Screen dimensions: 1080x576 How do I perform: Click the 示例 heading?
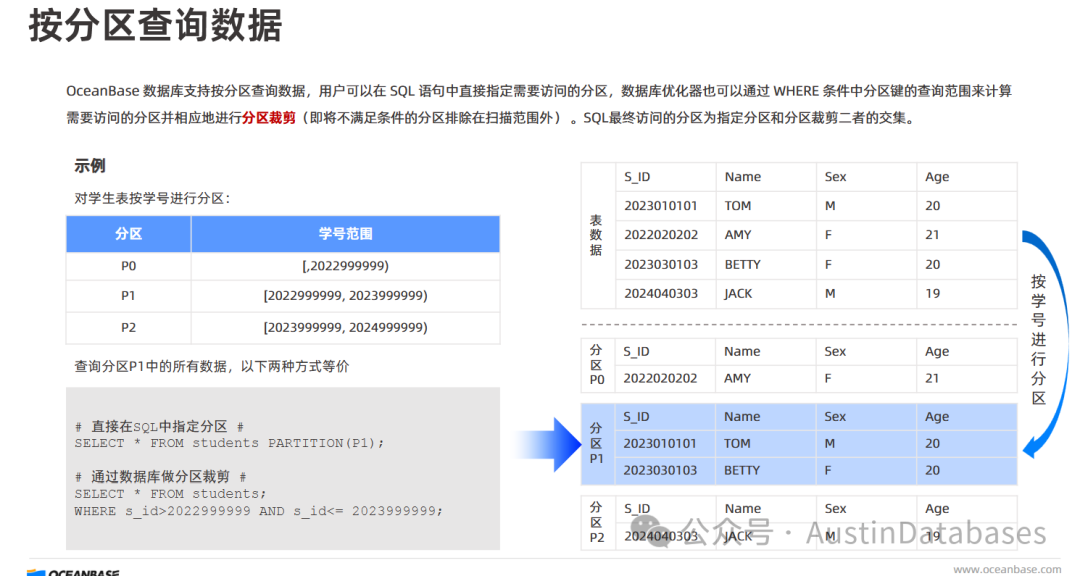[x=90, y=166]
